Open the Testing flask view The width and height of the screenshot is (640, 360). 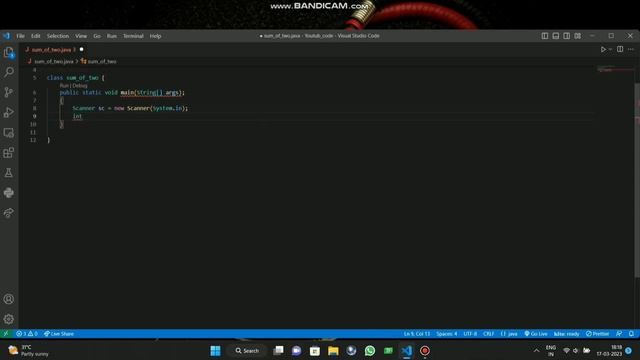(x=9, y=173)
